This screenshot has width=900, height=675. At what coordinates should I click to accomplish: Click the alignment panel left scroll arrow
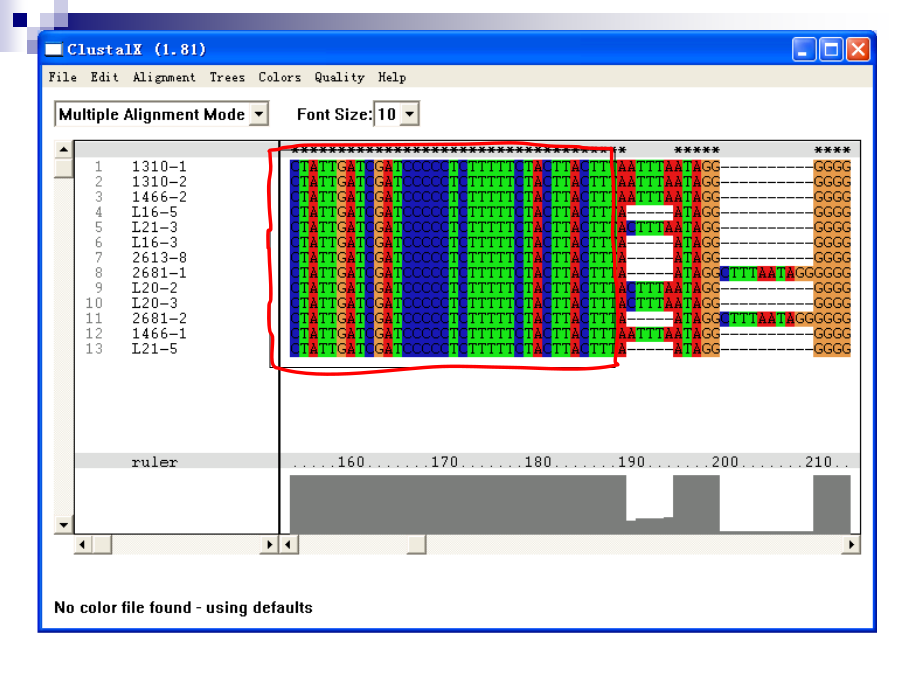(288, 544)
